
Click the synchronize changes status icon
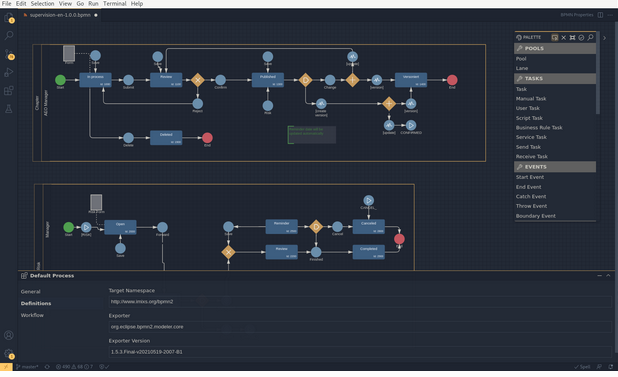(47, 367)
